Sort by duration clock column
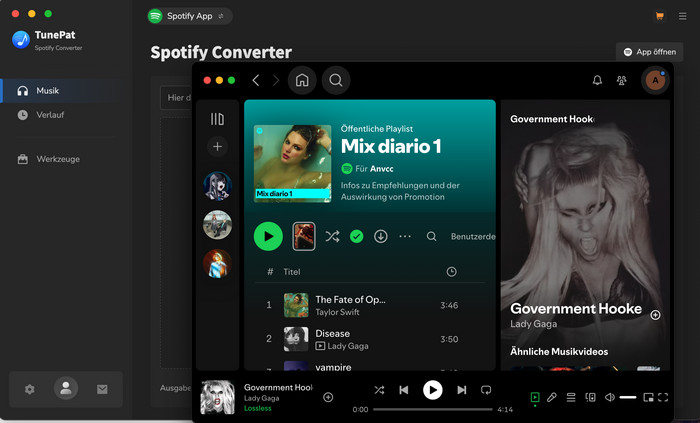 pyautogui.click(x=451, y=272)
